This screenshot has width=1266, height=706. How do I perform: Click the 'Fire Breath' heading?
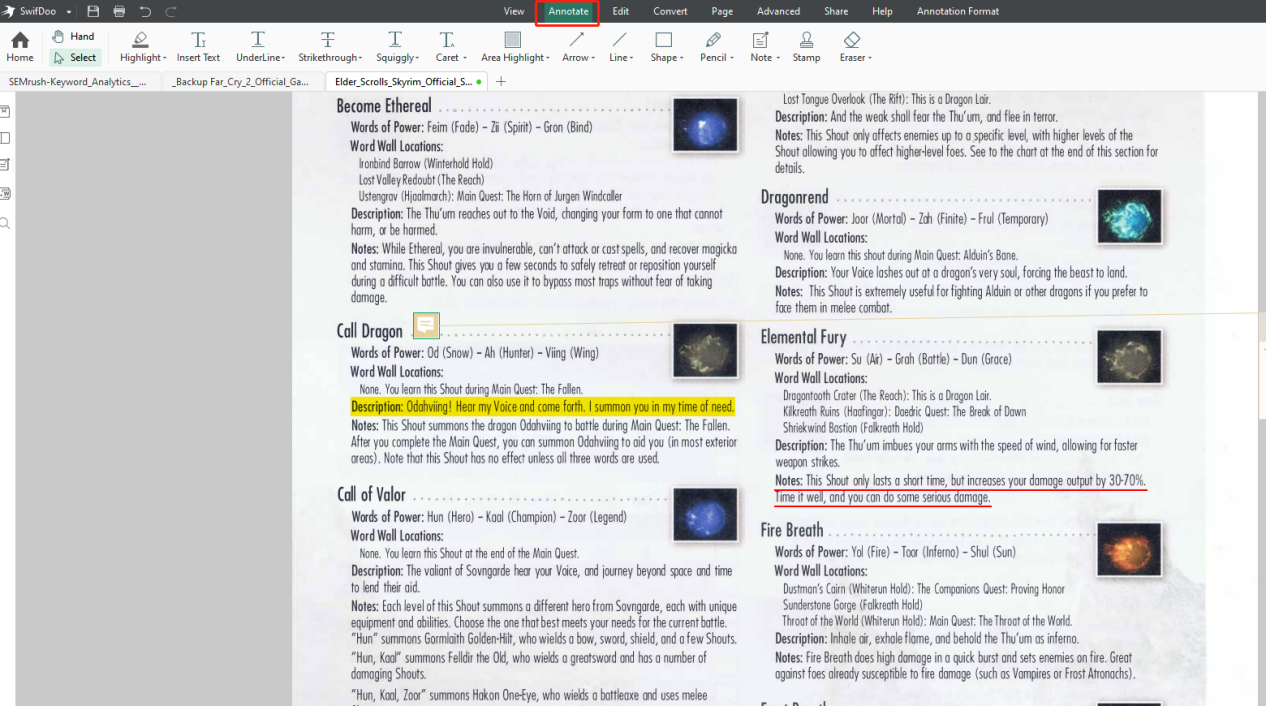pyautogui.click(x=792, y=530)
